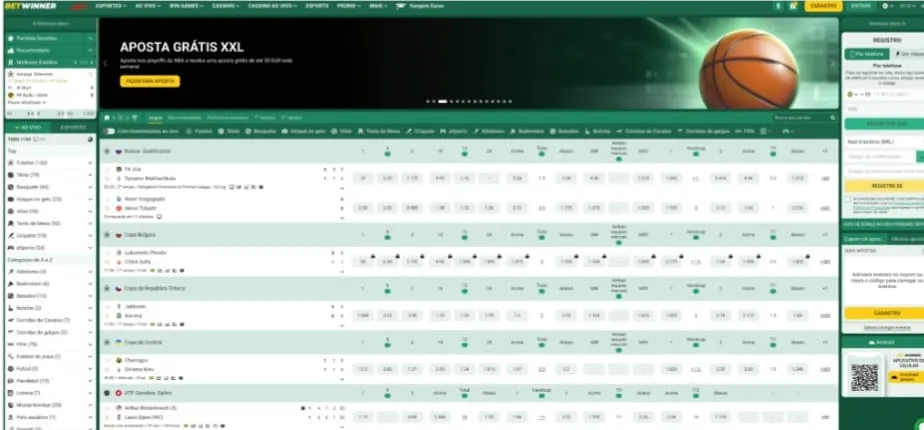The width and height of the screenshot is (924, 430).
Task: Select the first banner pagination dot
Action: pyautogui.click(x=428, y=101)
